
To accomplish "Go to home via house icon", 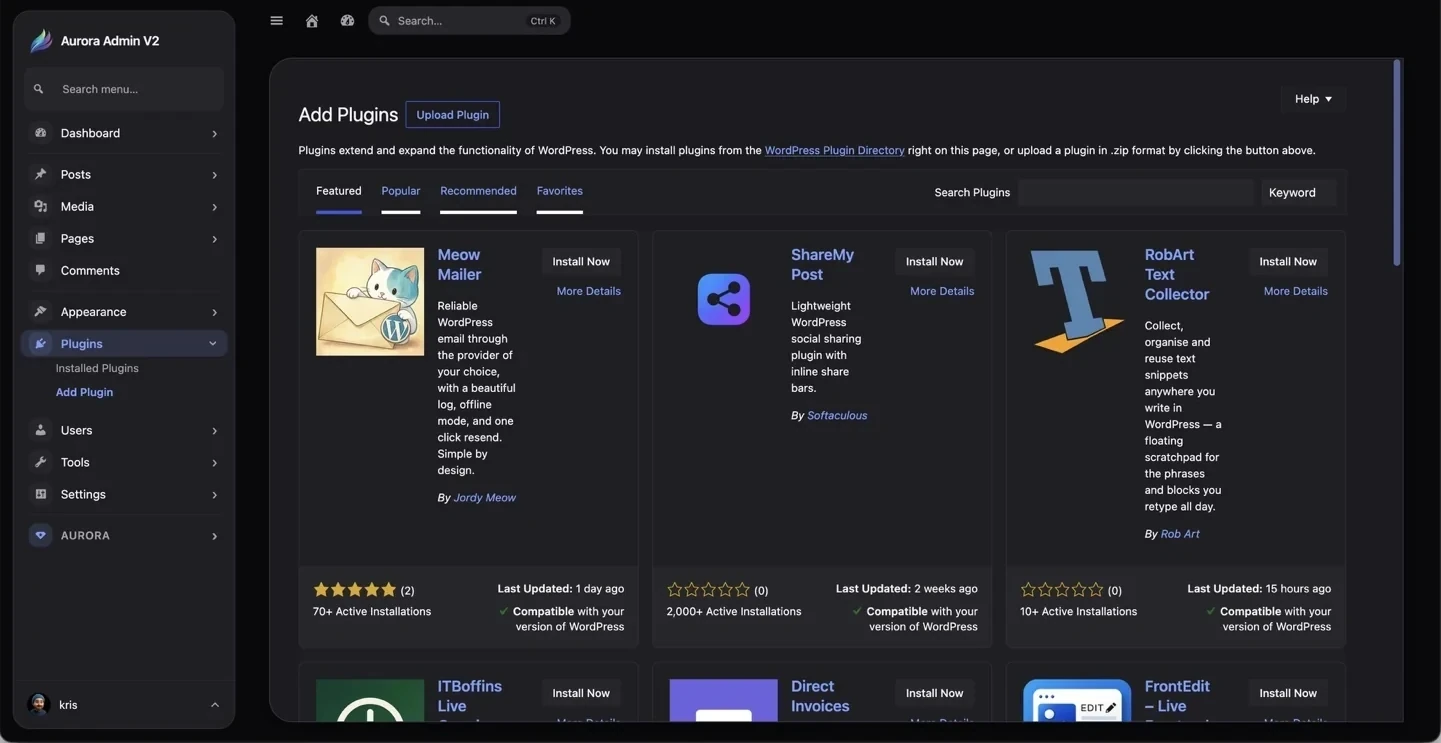I will pyautogui.click(x=312, y=21).
